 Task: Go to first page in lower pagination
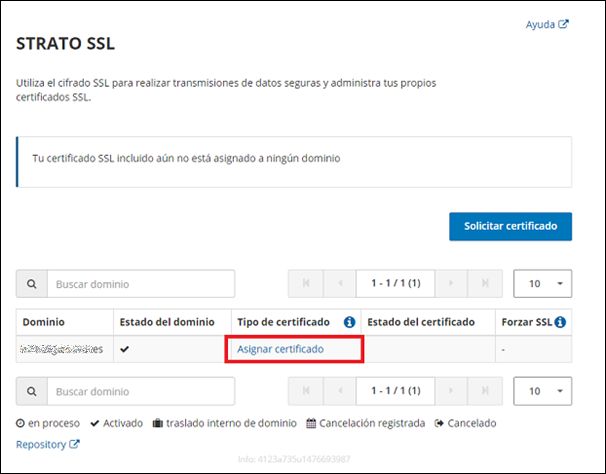306,391
